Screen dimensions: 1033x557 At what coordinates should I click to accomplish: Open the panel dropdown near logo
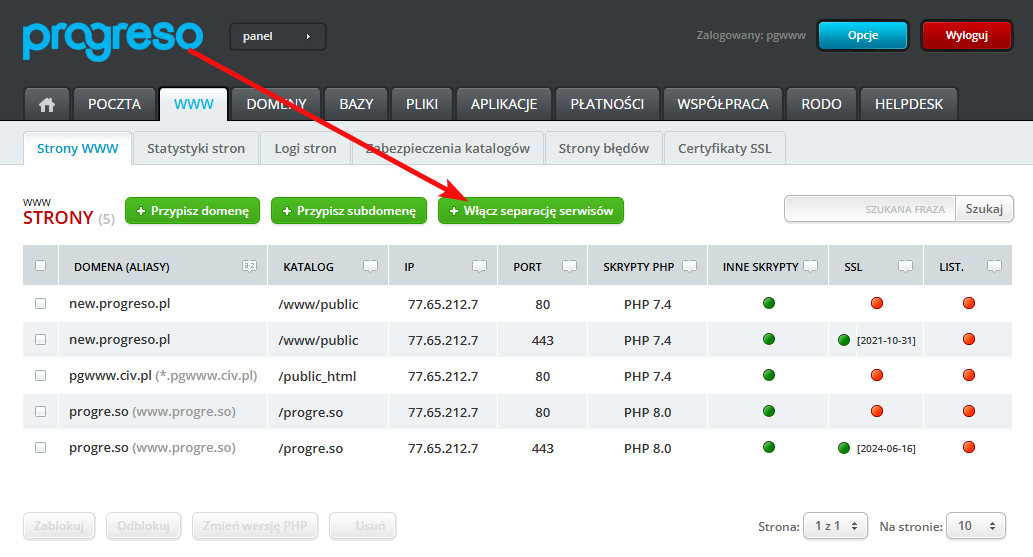coord(277,37)
